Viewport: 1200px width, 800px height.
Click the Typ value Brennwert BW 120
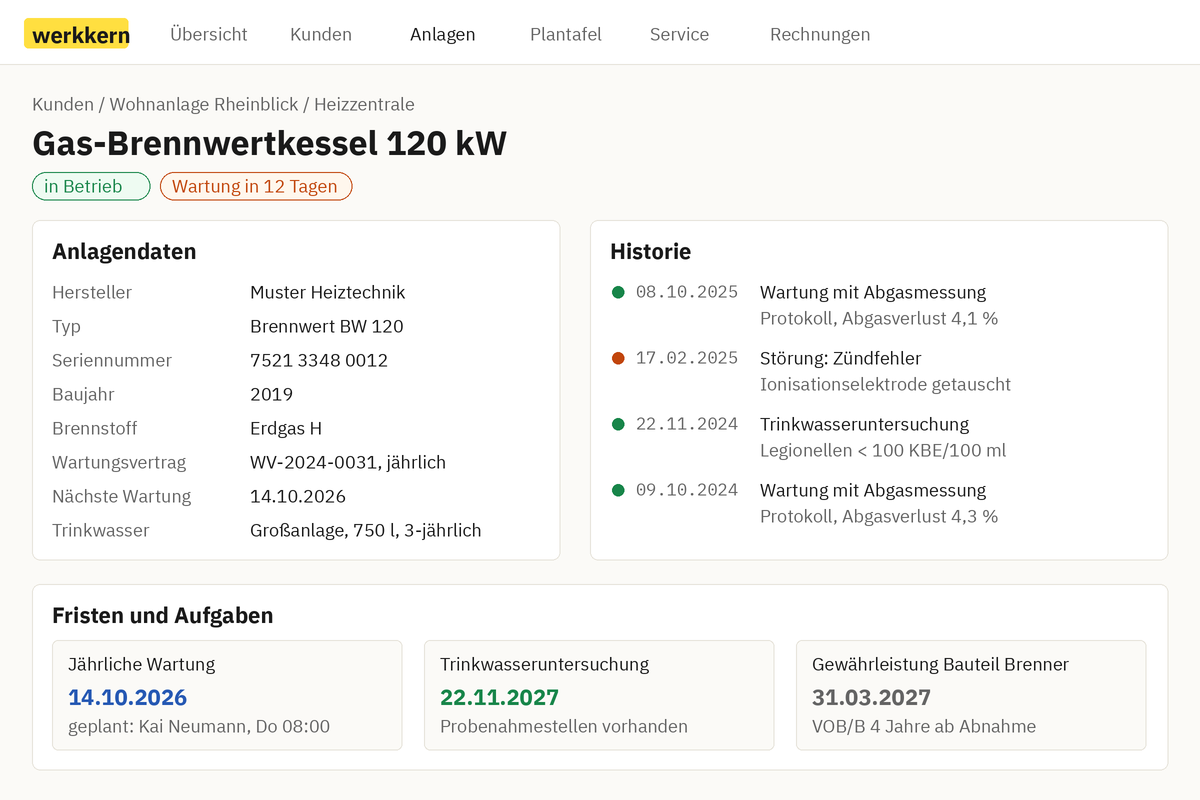(327, 326)
